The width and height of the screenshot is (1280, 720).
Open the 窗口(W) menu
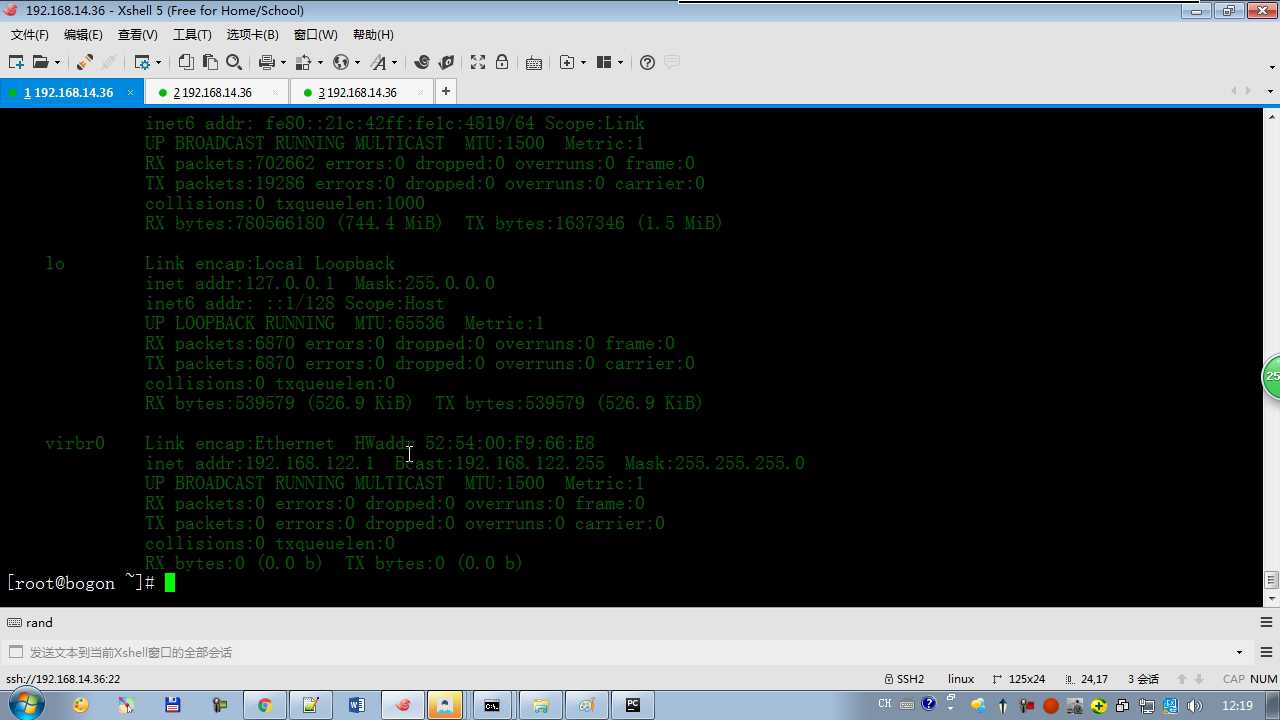316,34
